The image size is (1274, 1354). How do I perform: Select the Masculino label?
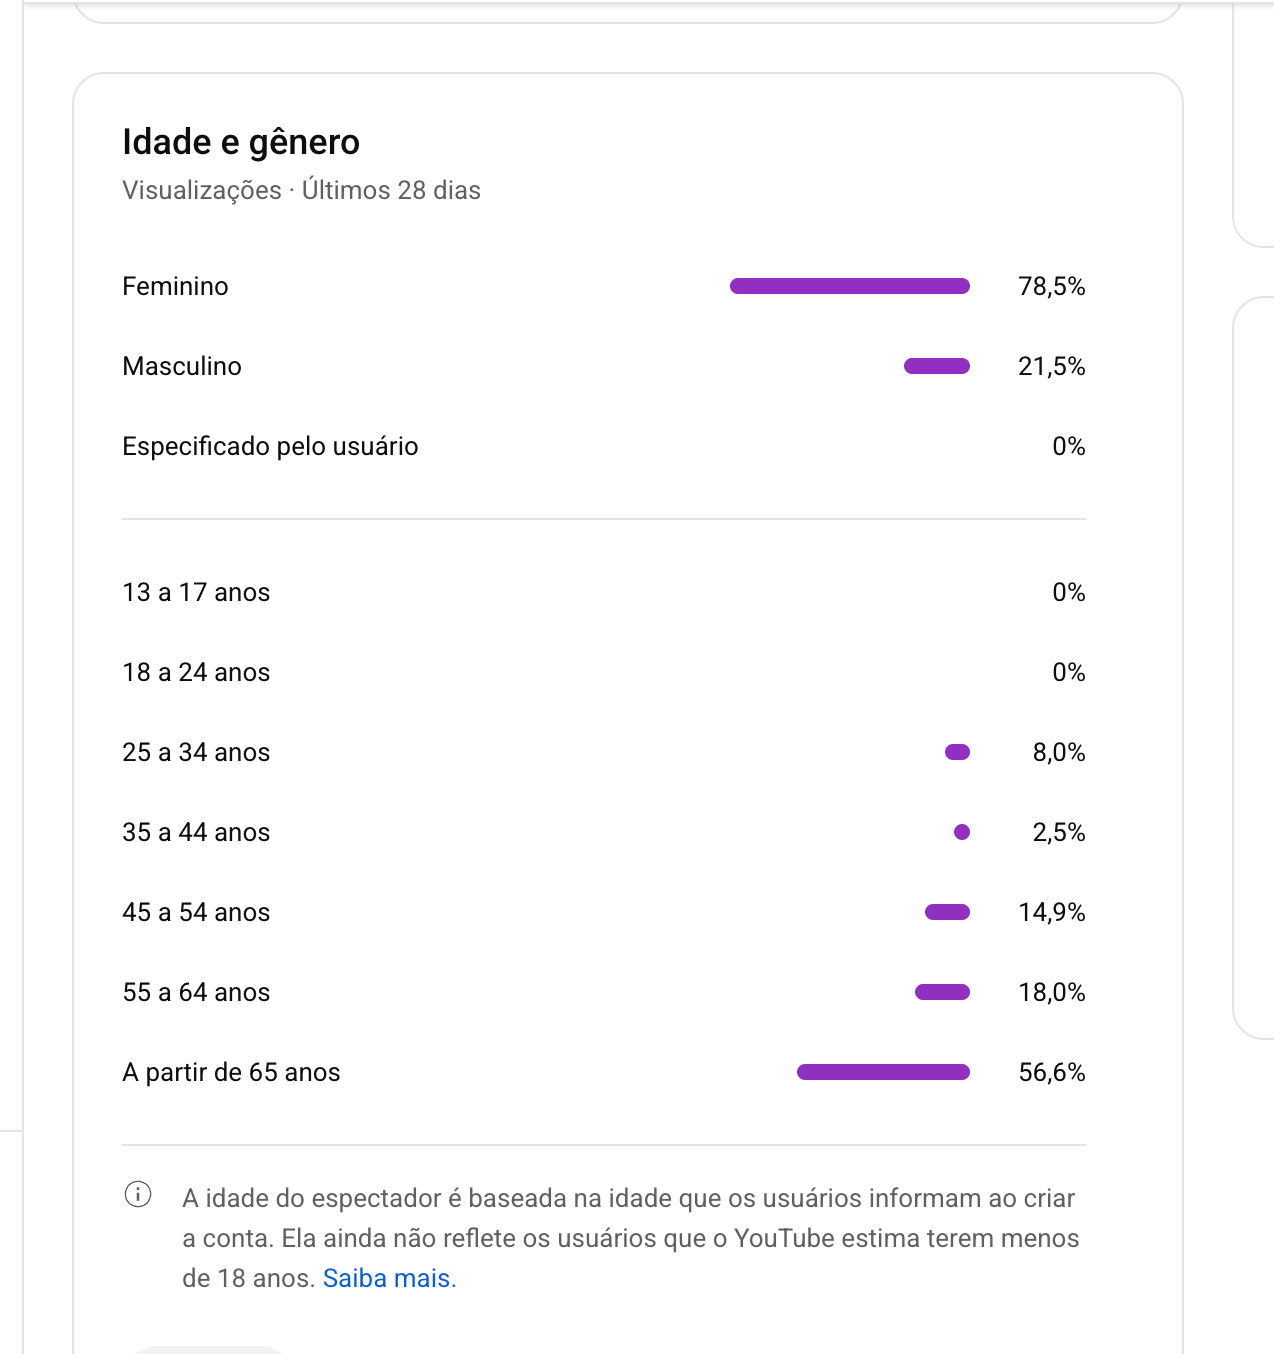pyautogui.click(x=182, y=366)
